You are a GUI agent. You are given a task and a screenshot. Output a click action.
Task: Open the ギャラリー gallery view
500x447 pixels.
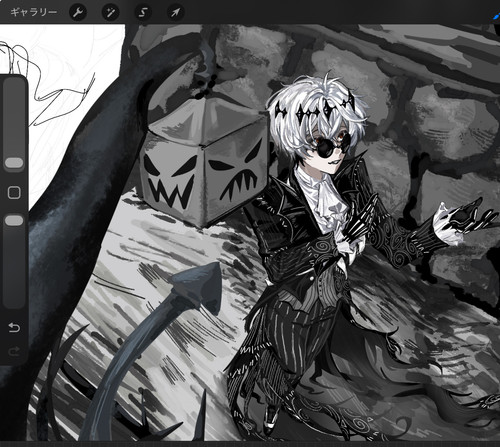[34, 12]
